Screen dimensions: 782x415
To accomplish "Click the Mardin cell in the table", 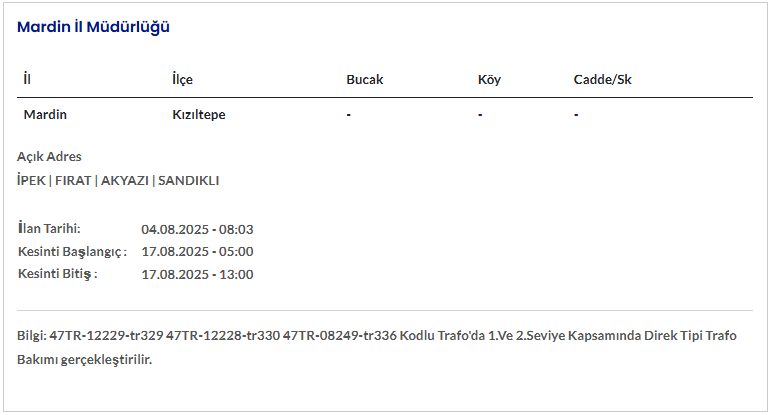I will click(45, 115).
